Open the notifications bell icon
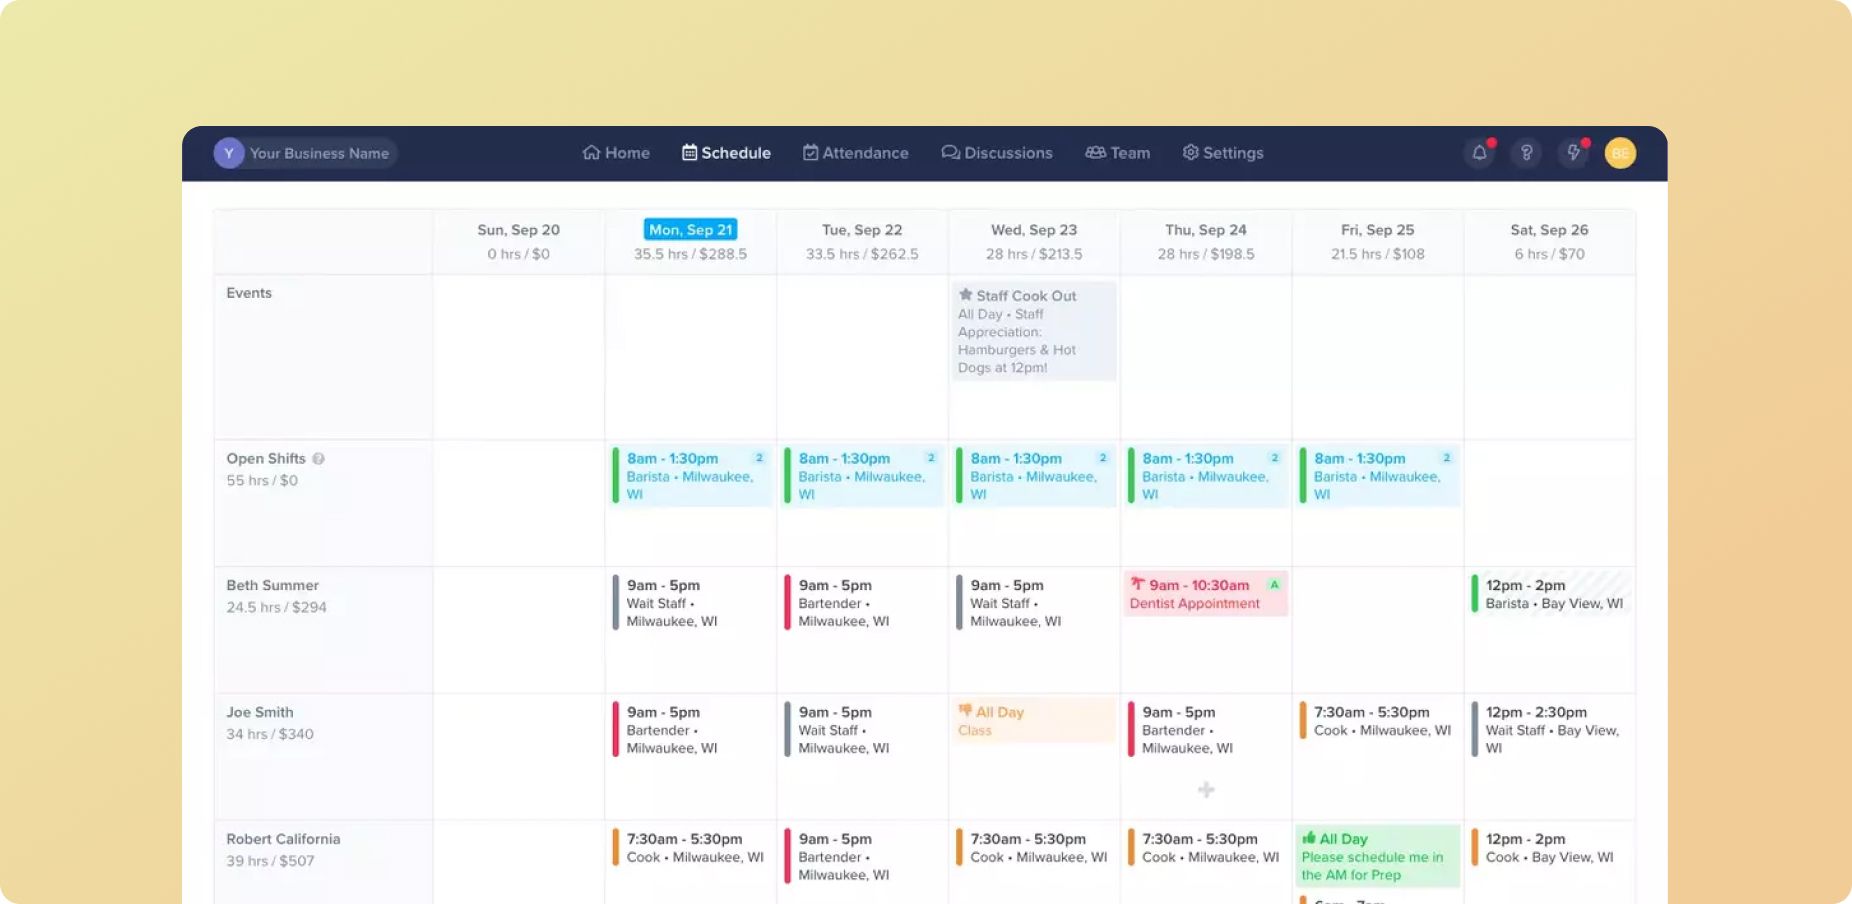1852x904 pixels. [x=1479, y=153]
